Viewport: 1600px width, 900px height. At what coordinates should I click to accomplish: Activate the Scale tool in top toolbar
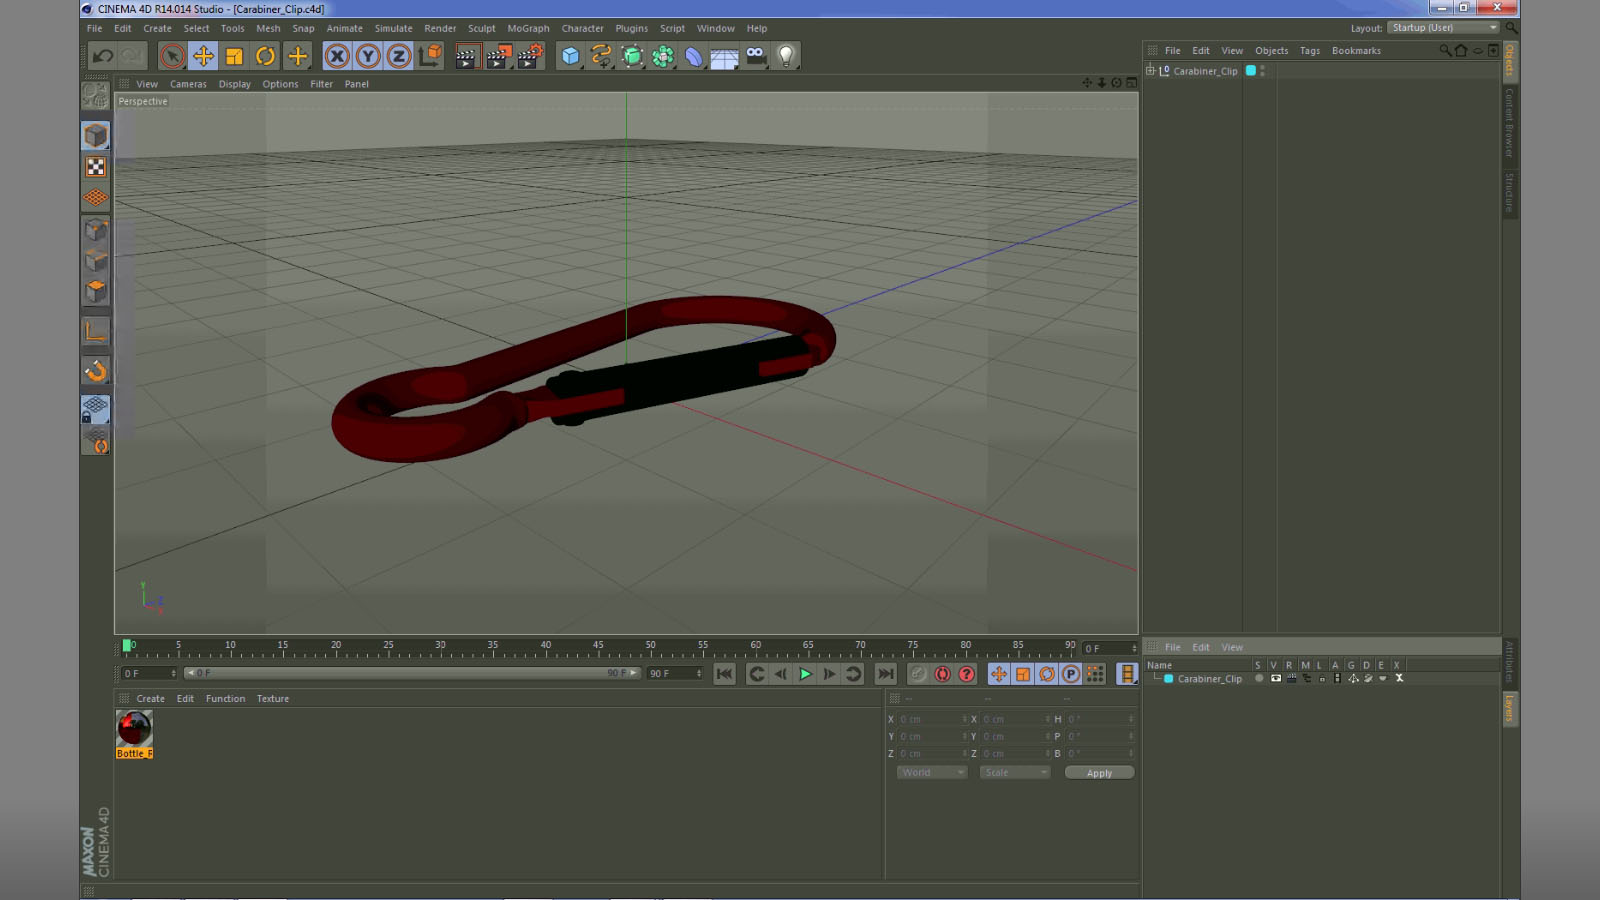click(234, 56)
